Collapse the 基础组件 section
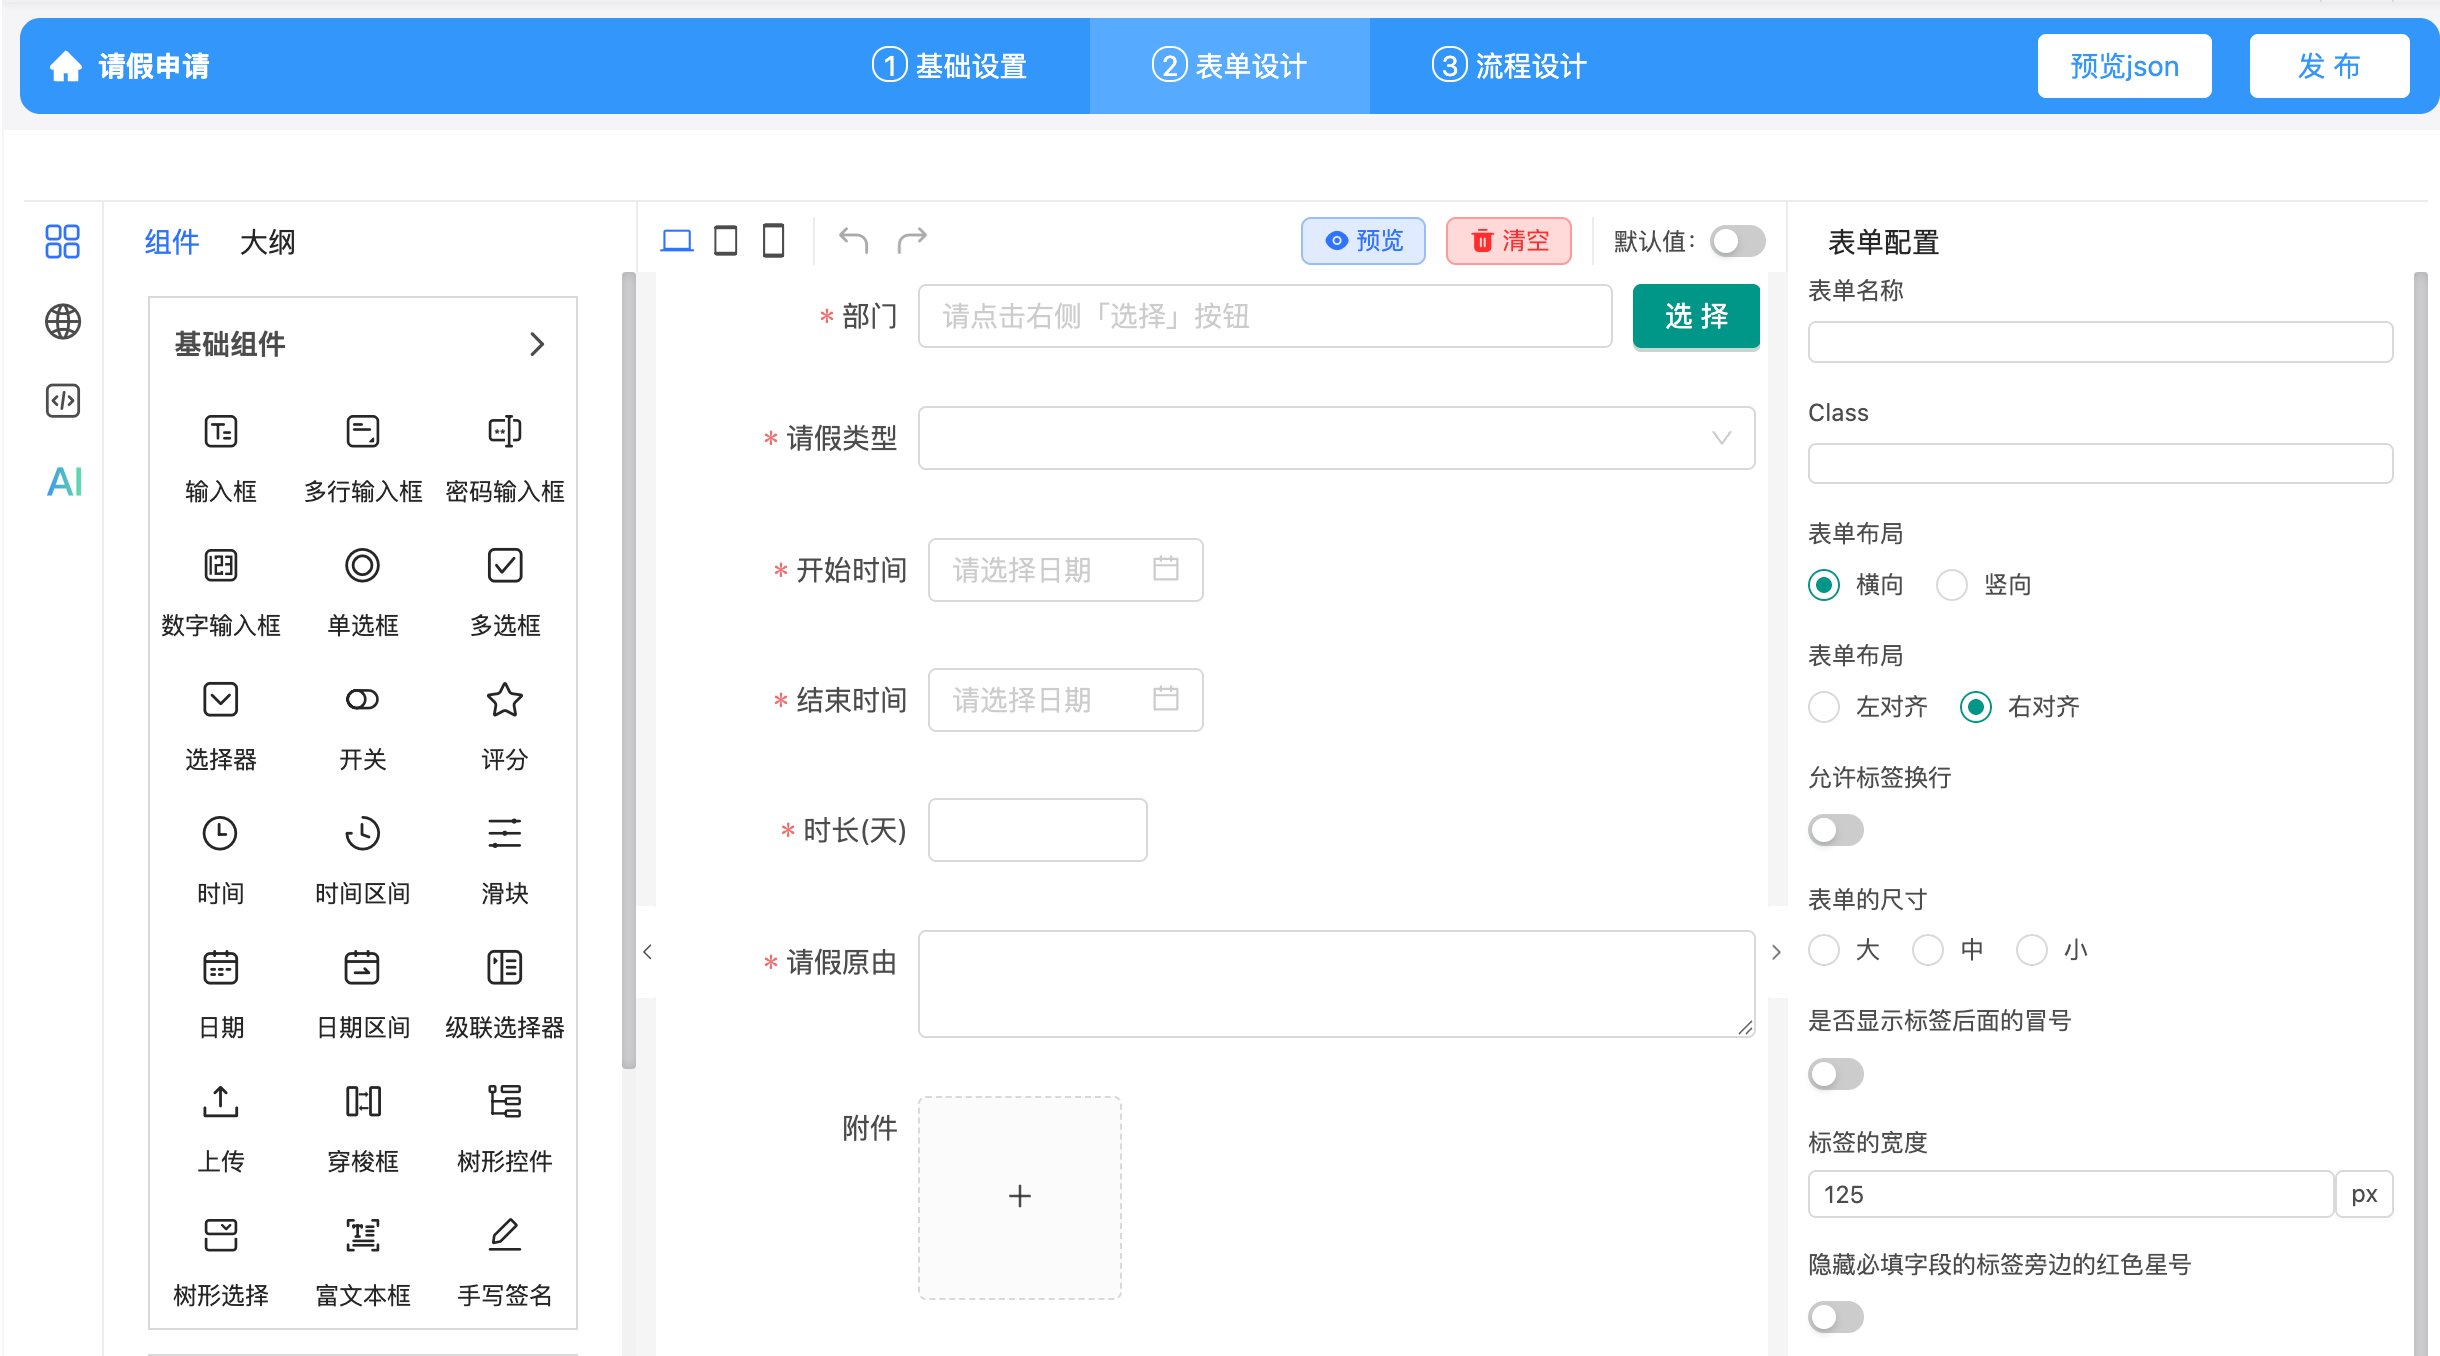 (x=537, y=344)
